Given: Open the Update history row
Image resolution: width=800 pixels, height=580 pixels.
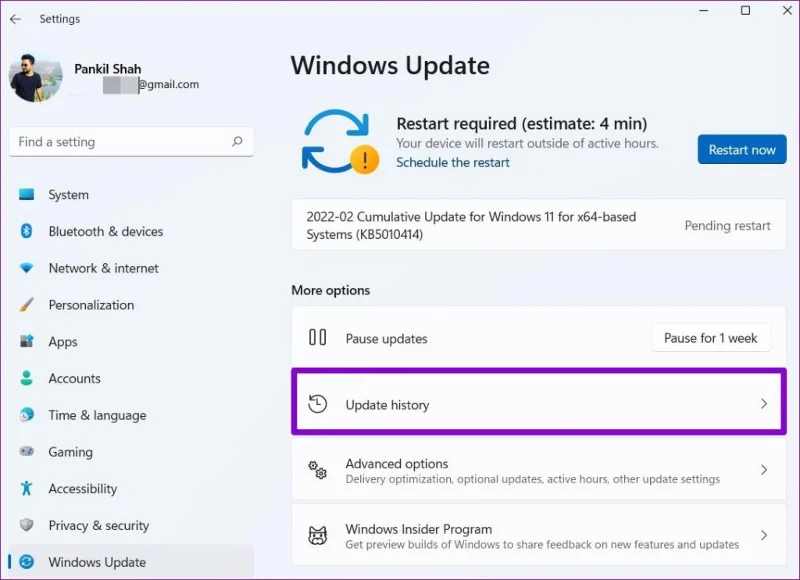Looking at the screenshot, I should tap(539, 402).
